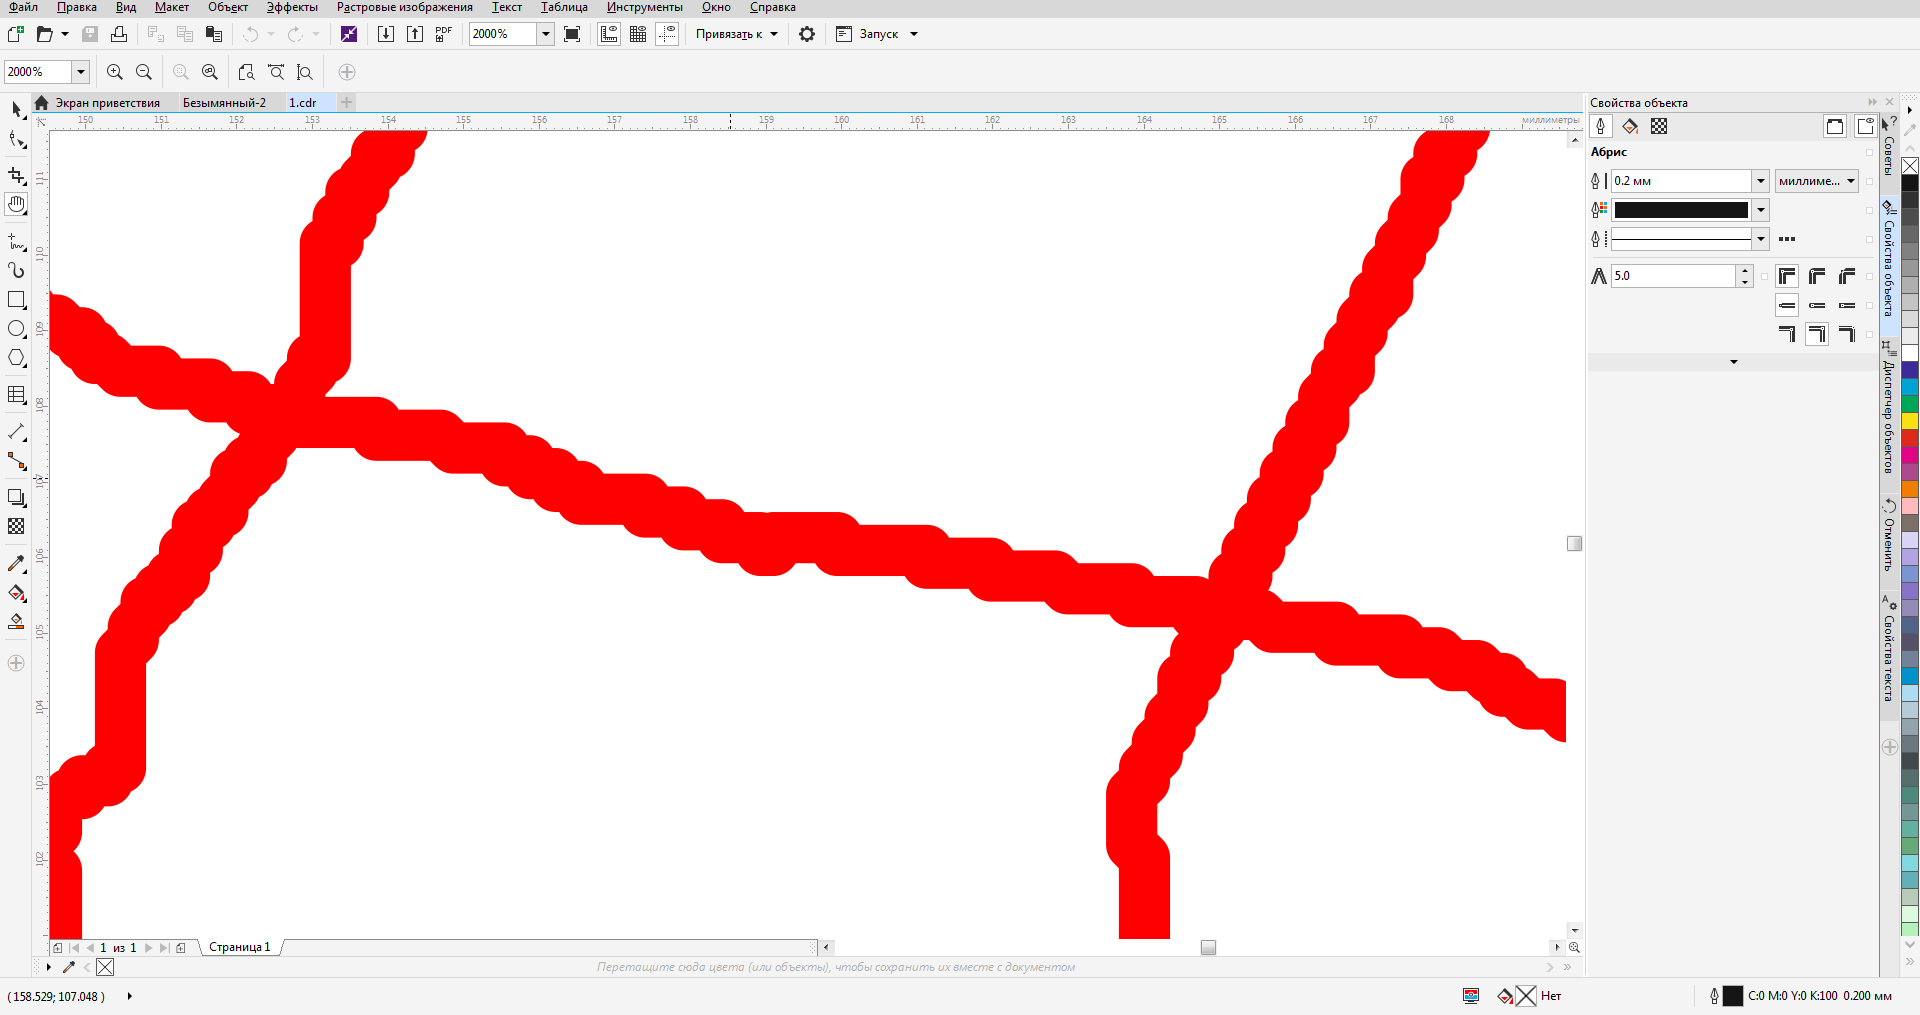Select the Table tool
Screen dimensions: 1920x1015
tap(16, 395)
